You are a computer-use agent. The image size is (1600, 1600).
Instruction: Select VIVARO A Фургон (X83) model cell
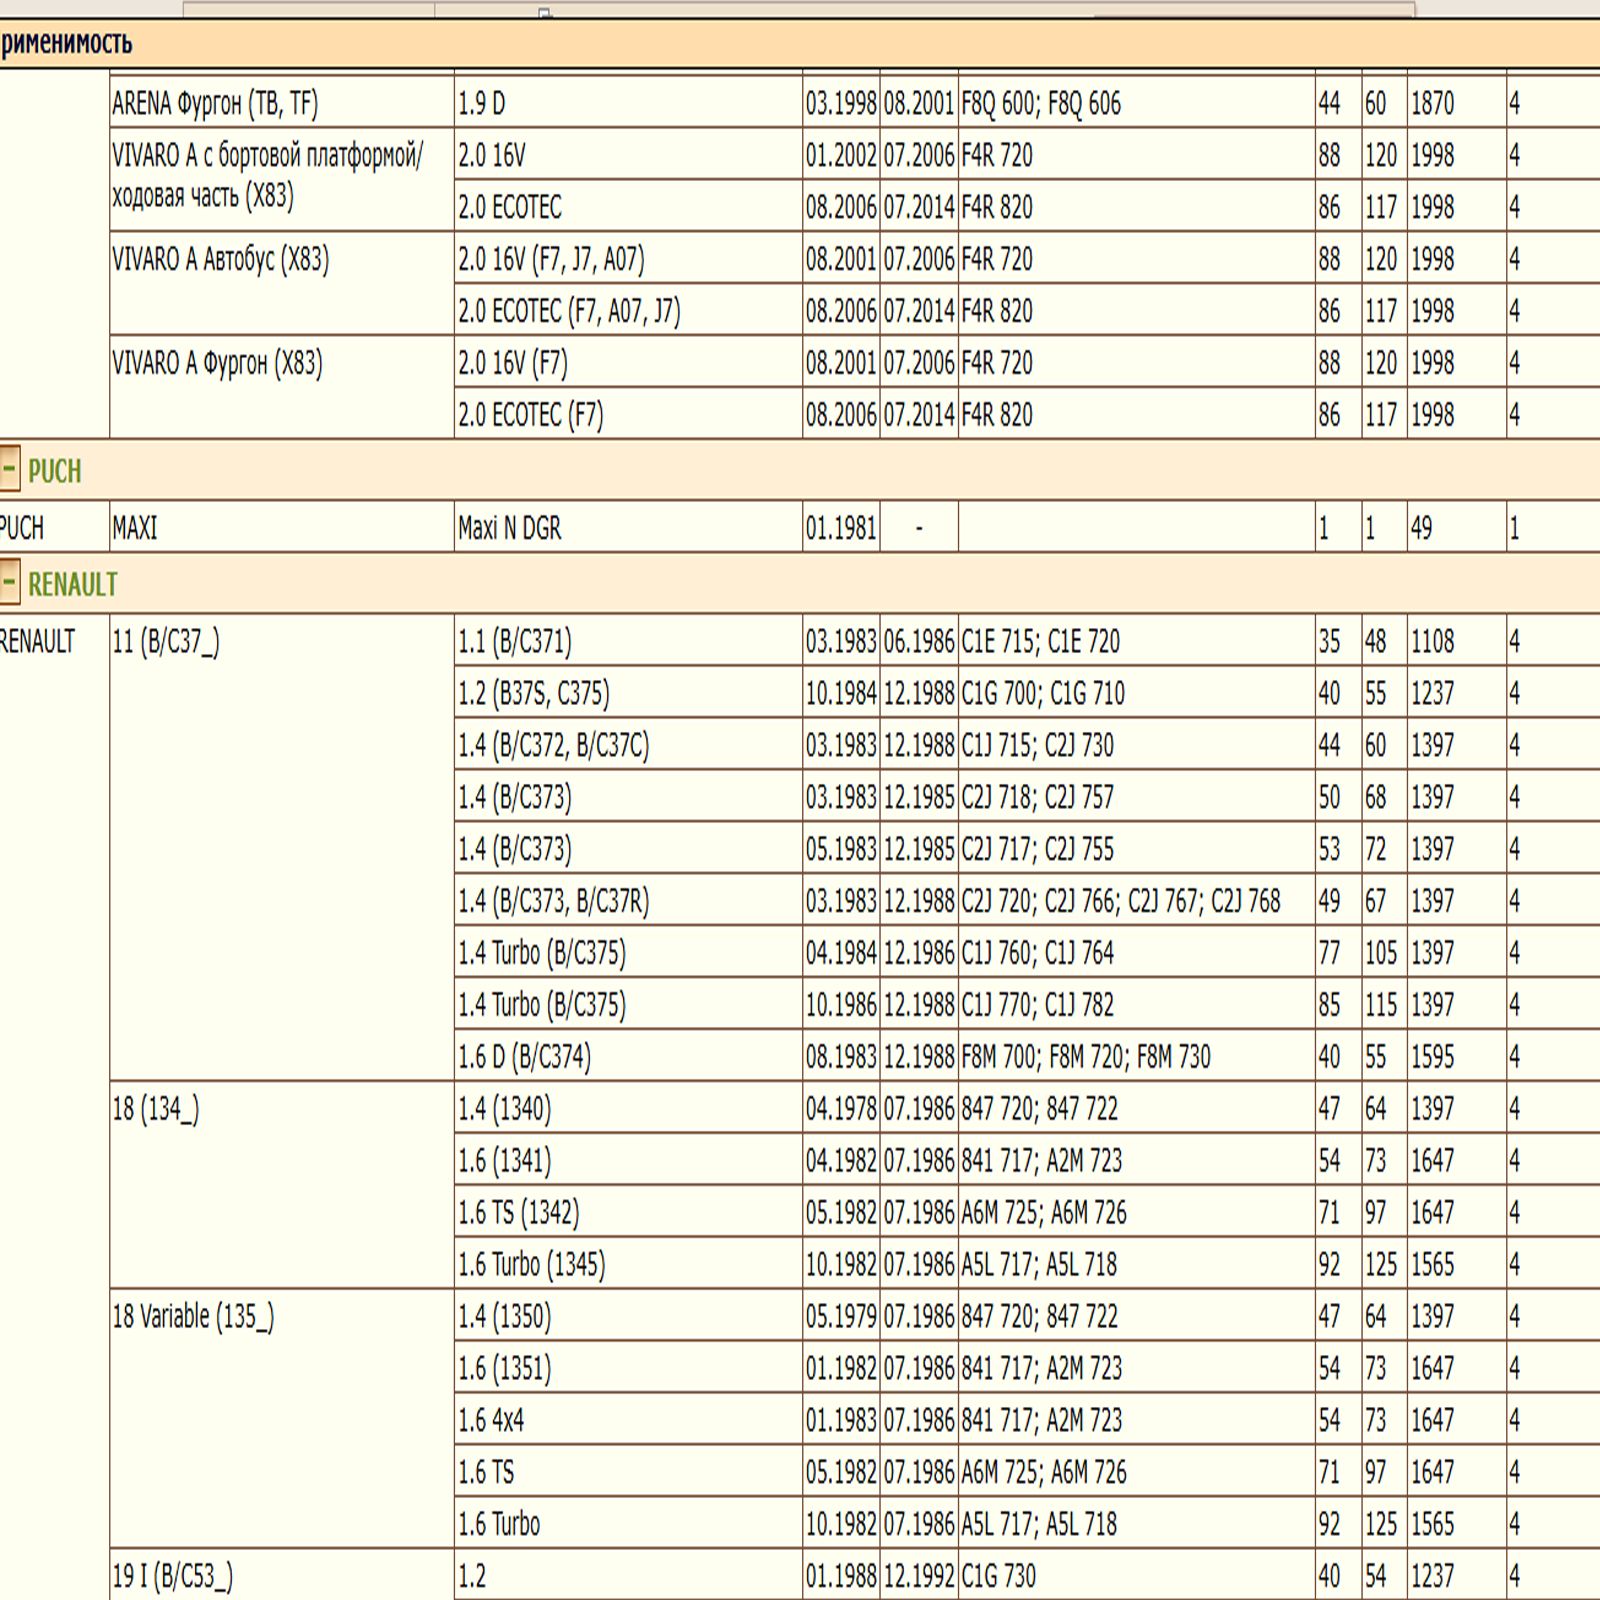(x=217, y=363)
